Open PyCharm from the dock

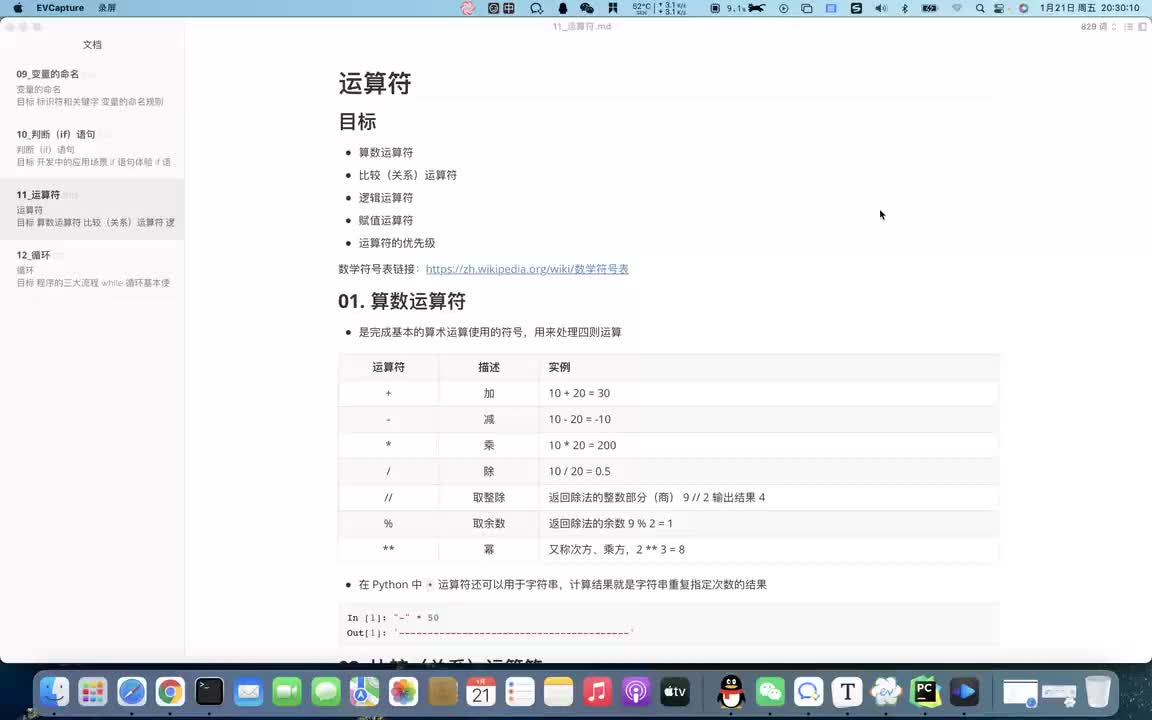tap(925, 691)
